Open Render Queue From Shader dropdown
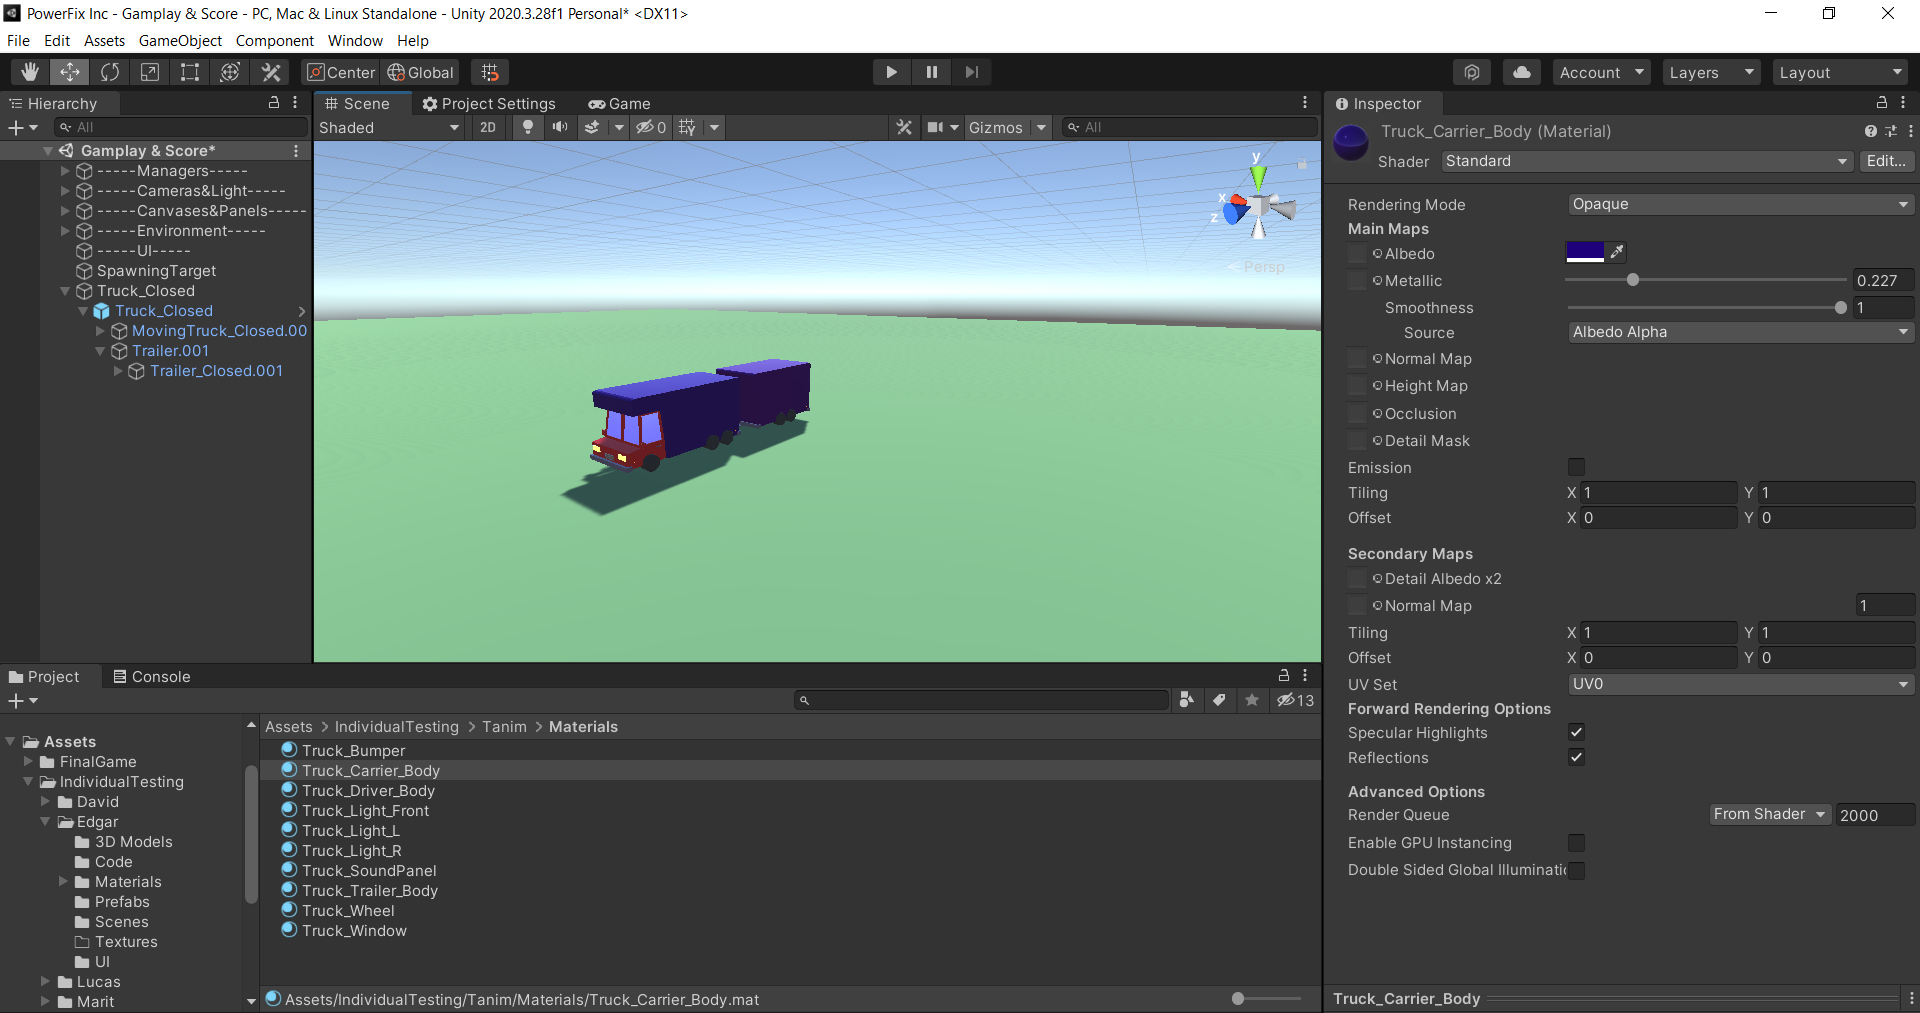Image resolution: width=1920 pixels, height=1013 pixels. click(1770, 814)
